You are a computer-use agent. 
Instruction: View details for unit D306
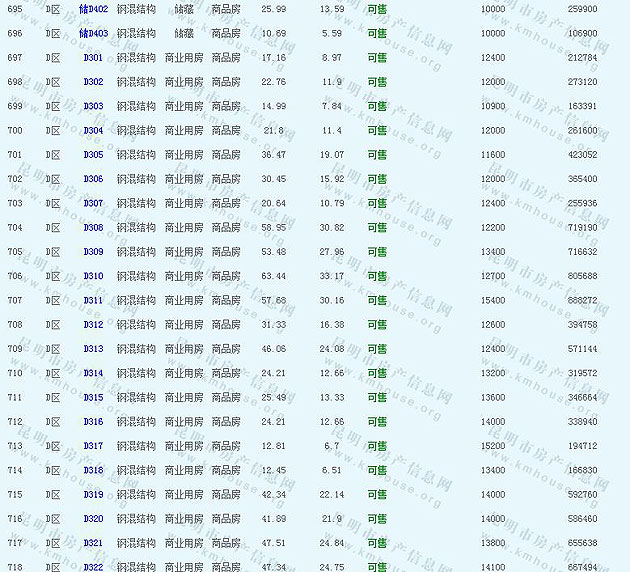pos(93,179)
